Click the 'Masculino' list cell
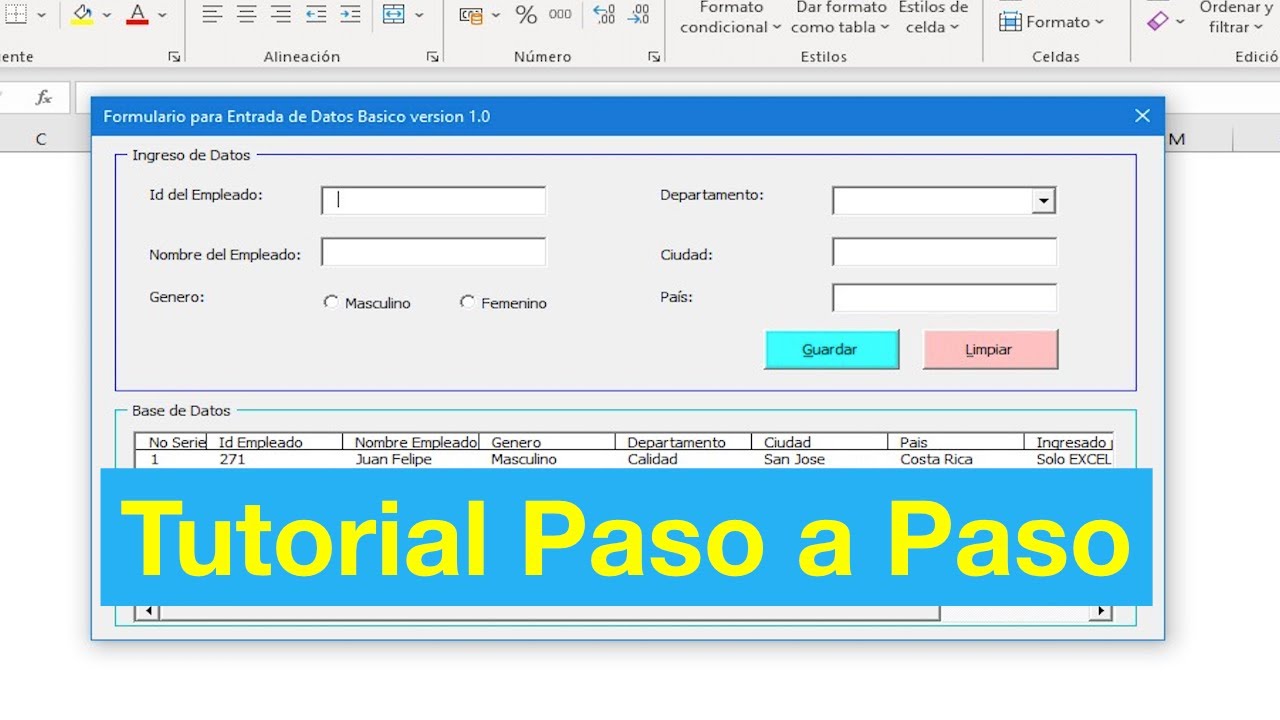The height and width of the screenshot is (720, 1280). pos(524,459)
